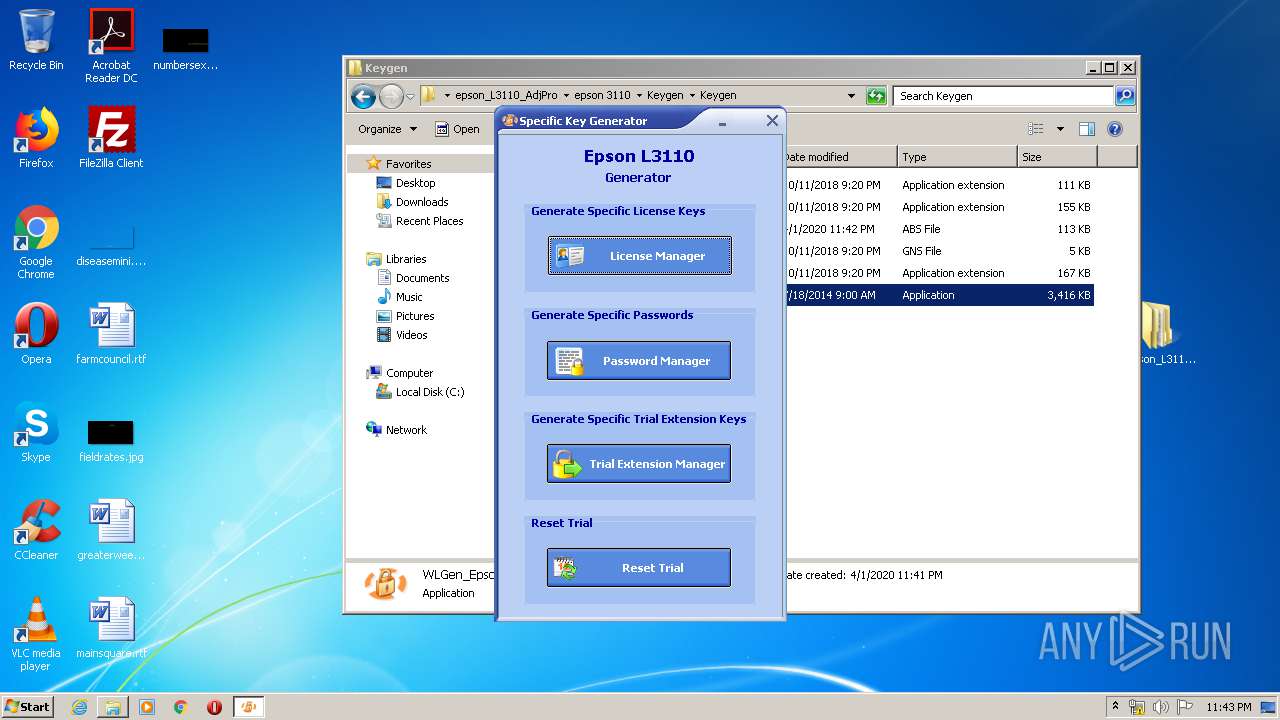Open Firefox desktop icon
This screenshot has width=1280, height=720.
36,138
